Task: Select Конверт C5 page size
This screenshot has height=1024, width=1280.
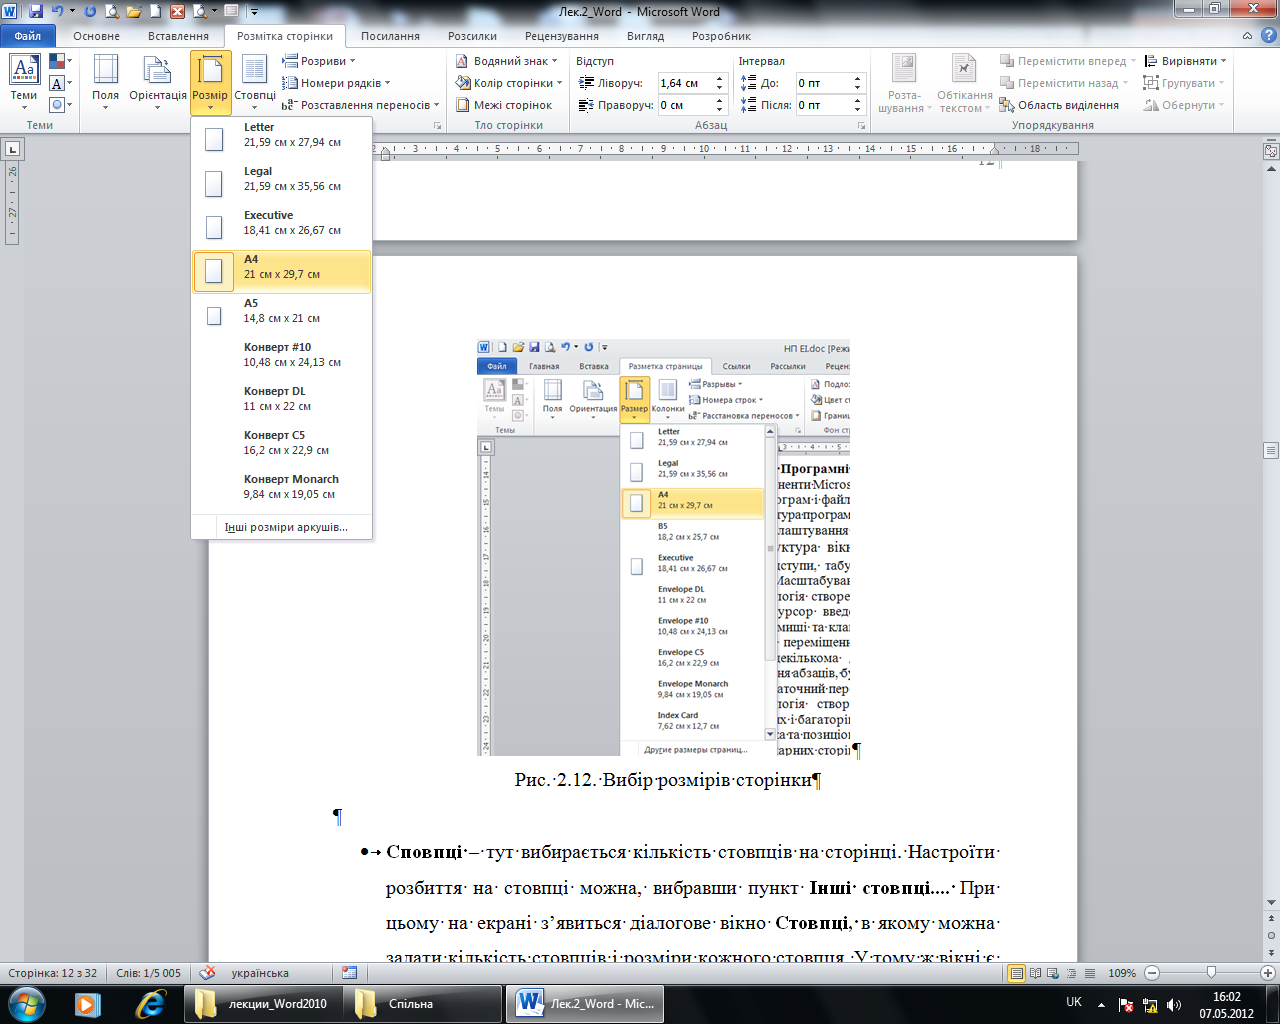Action: [282, 447]
